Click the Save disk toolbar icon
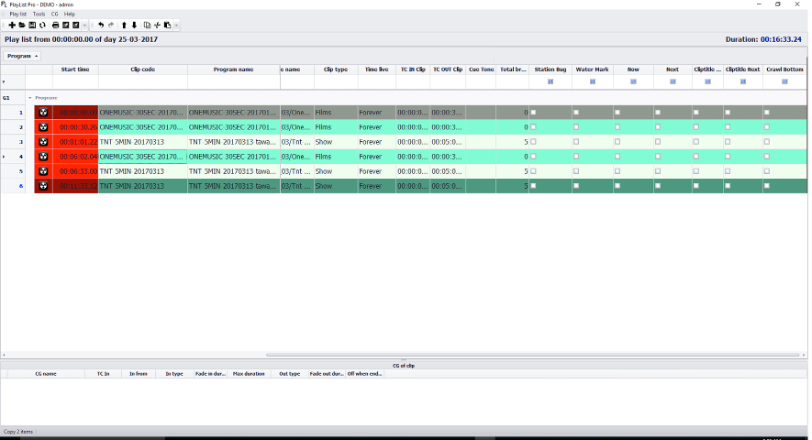The height and width of the screenshot is (440, 812). point(32,25)
